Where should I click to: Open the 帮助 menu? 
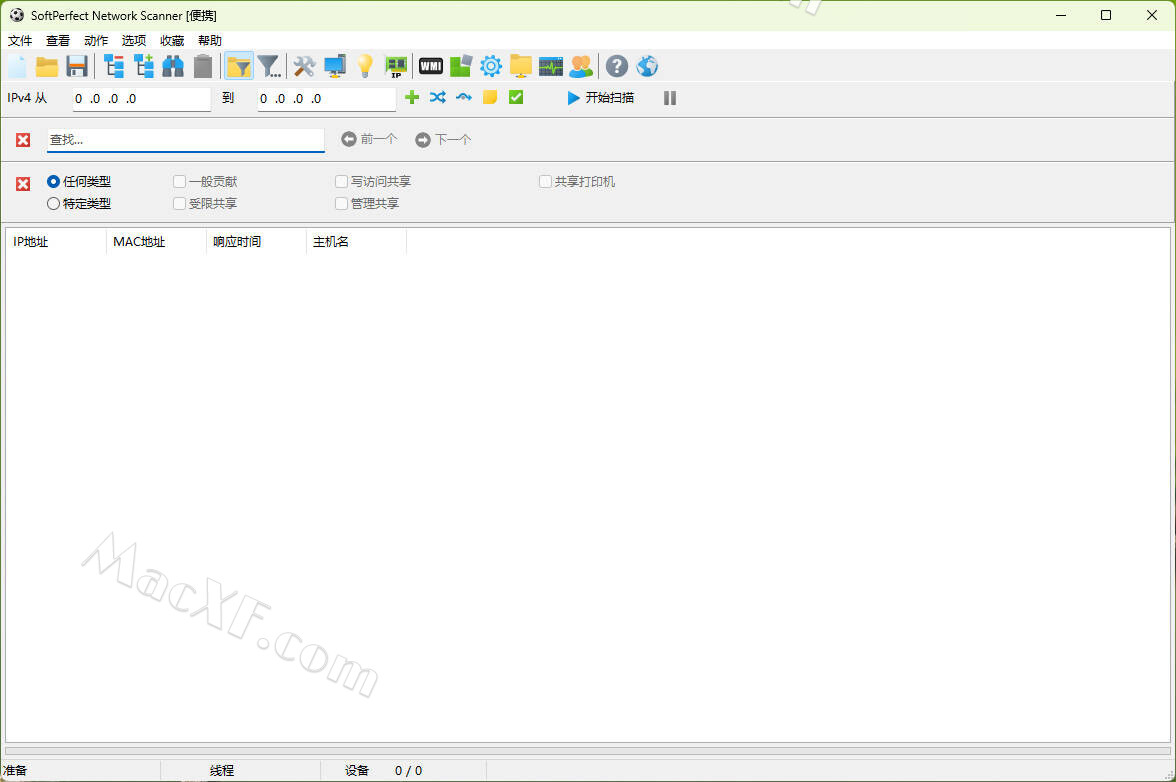(x=210, y=40)
